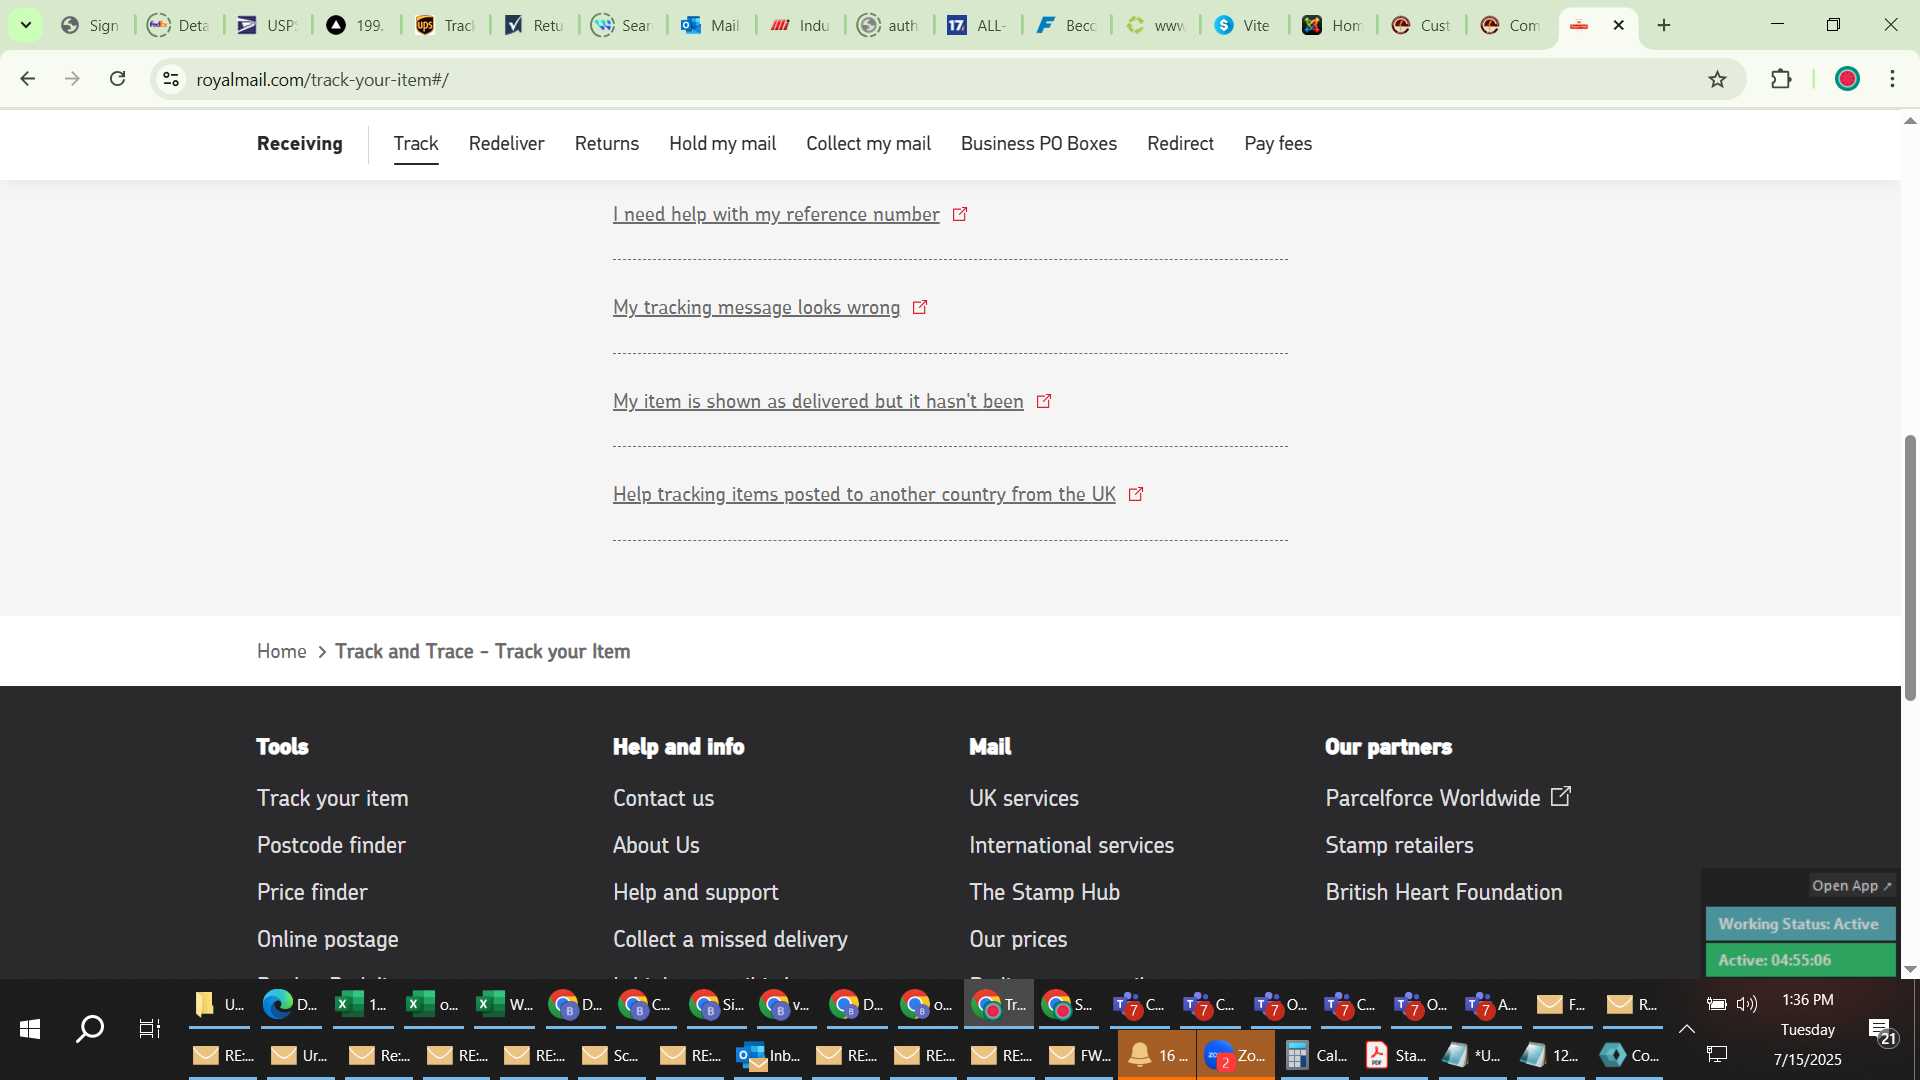The image size is (1920, 1080).
Task: Open a new browser tab
Action: [x=1664, y=25]
